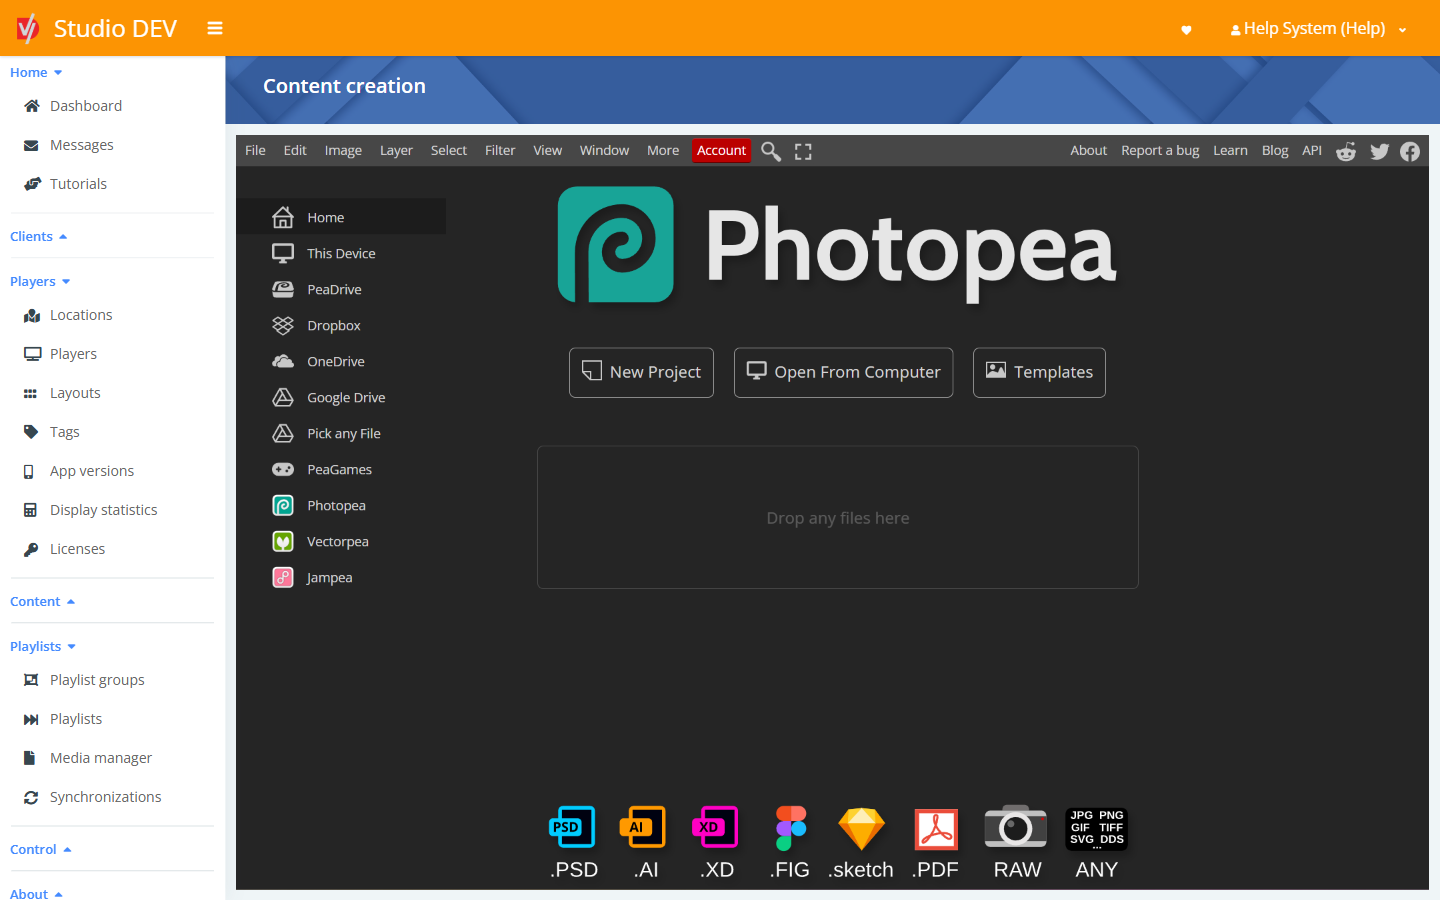Open Synchronizations in sidebar
This screenshot has height=900, width=1440.
(x=105, y=797)
